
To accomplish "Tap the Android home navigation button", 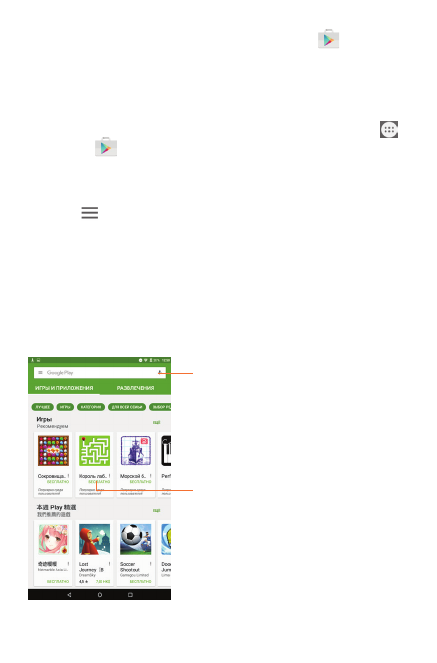I will tap(100, 595).
